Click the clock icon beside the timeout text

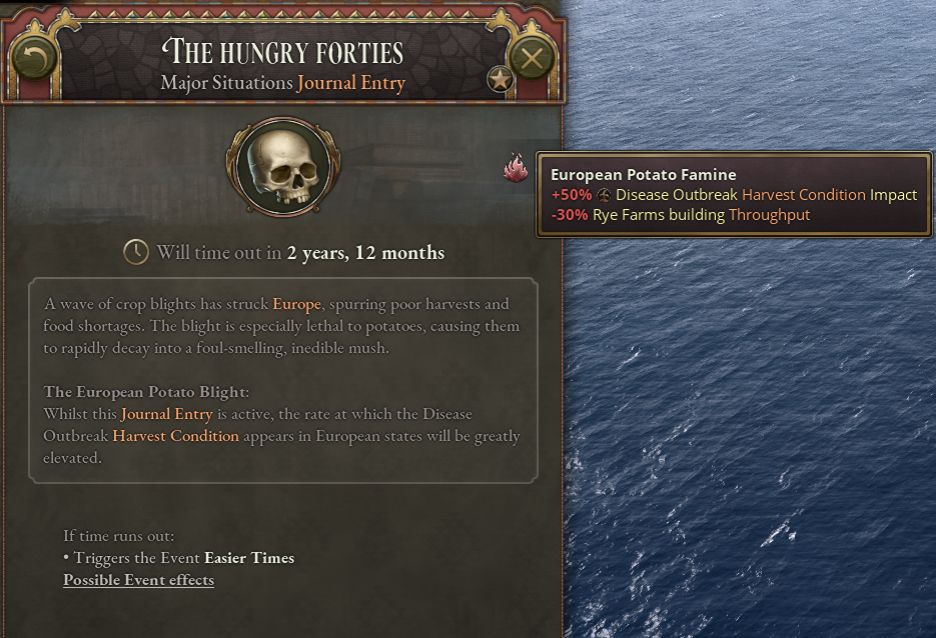coord(136,252)
